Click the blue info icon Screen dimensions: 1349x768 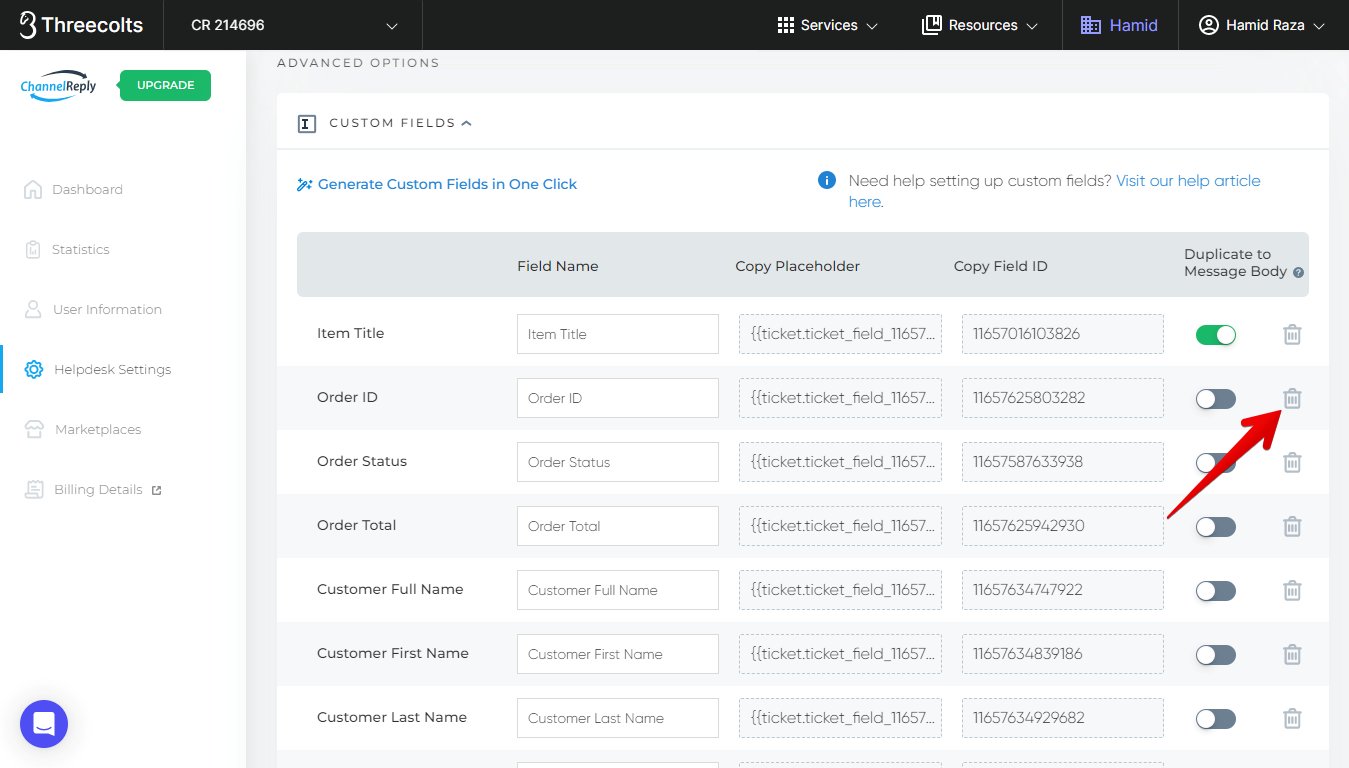coord(827,180)
